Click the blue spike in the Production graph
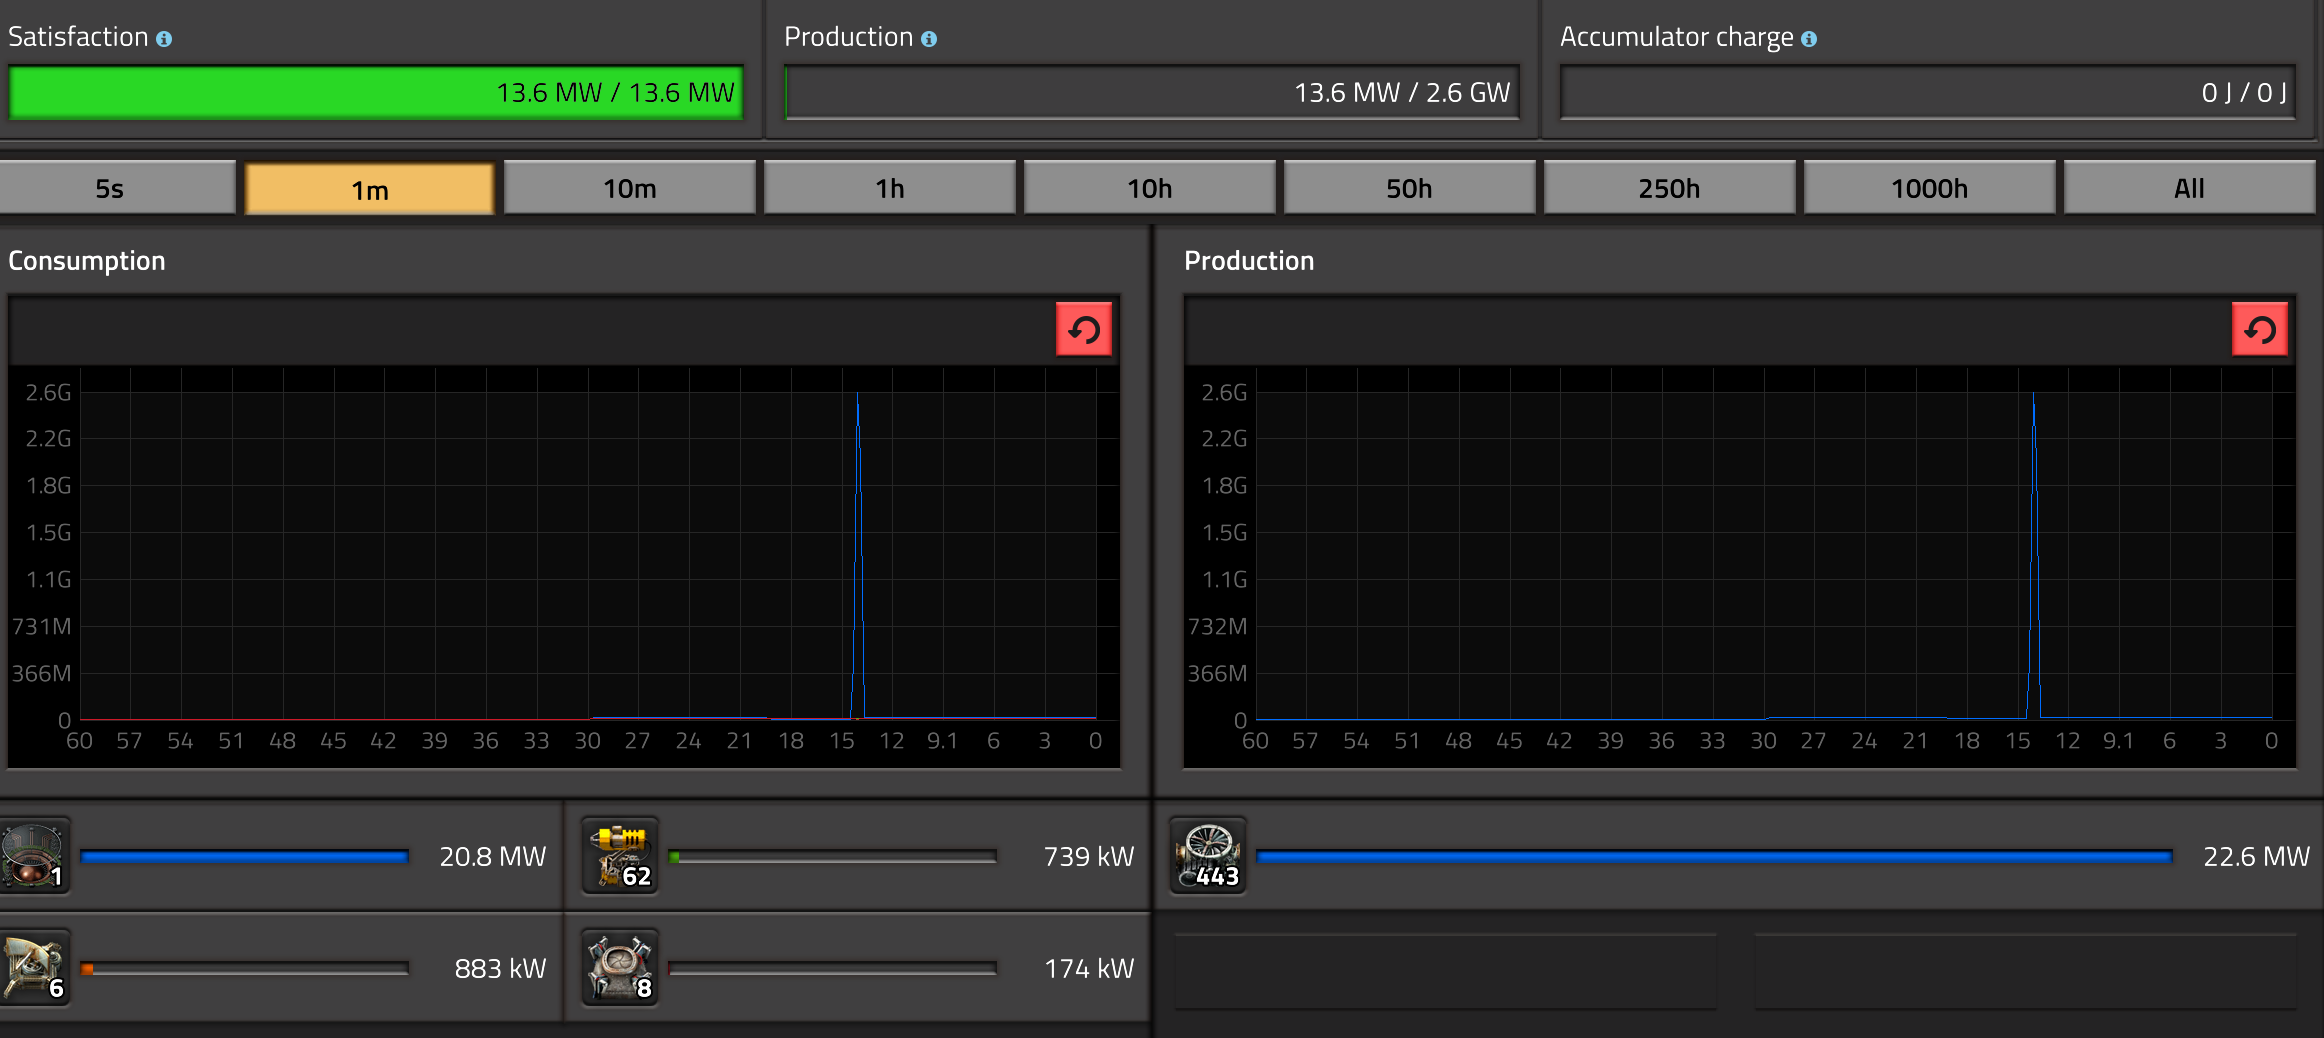Screen dimensions: 2324x1038 tap(2034, 556)
